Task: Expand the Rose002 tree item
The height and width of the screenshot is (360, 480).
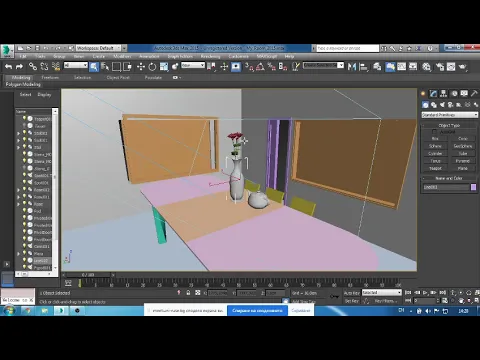Action: pyautogui.click(x=19, y=190)
